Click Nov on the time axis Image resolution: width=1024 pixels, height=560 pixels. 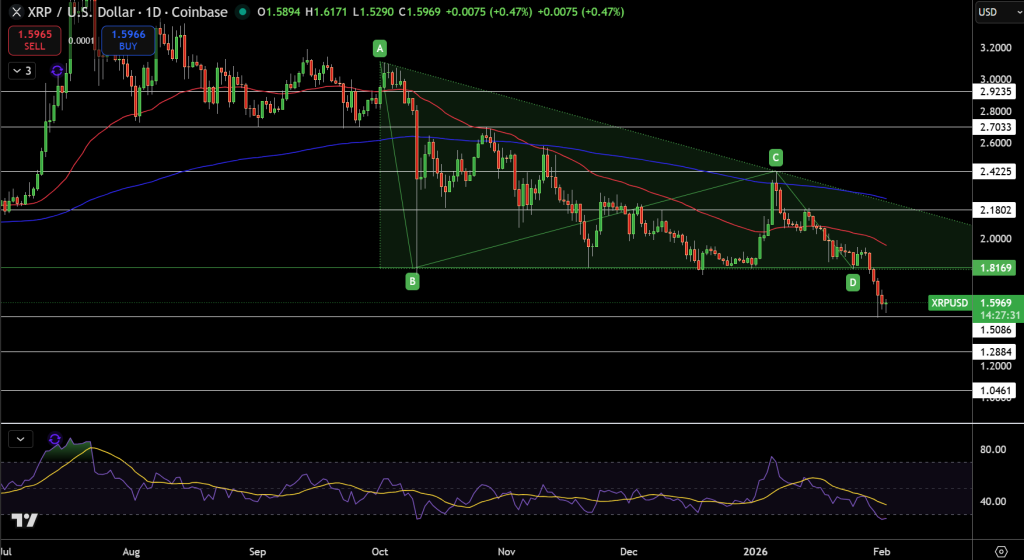click(505, 552)
